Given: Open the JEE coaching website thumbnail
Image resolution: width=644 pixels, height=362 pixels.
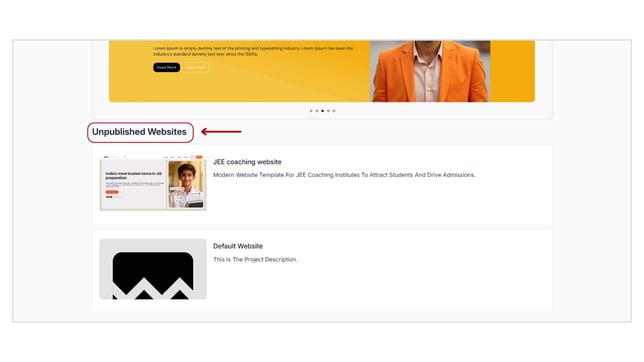Looking at the screenshot, I should [x=153, y=183].
